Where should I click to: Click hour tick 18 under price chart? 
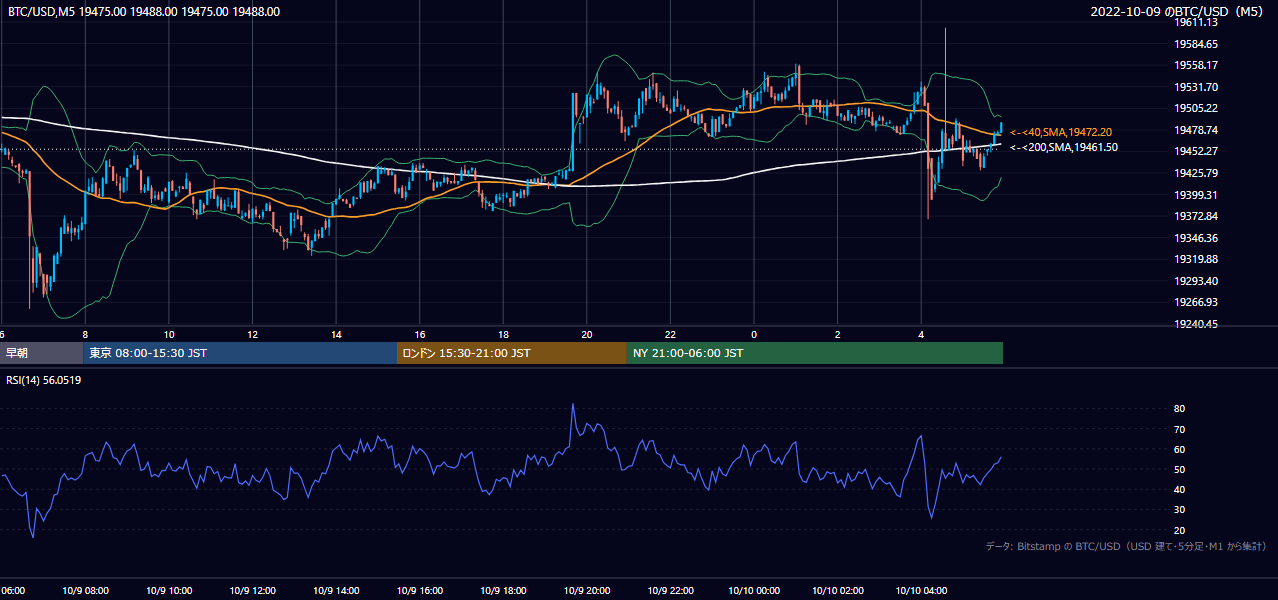pyautogui.click(x=503, y=334)
